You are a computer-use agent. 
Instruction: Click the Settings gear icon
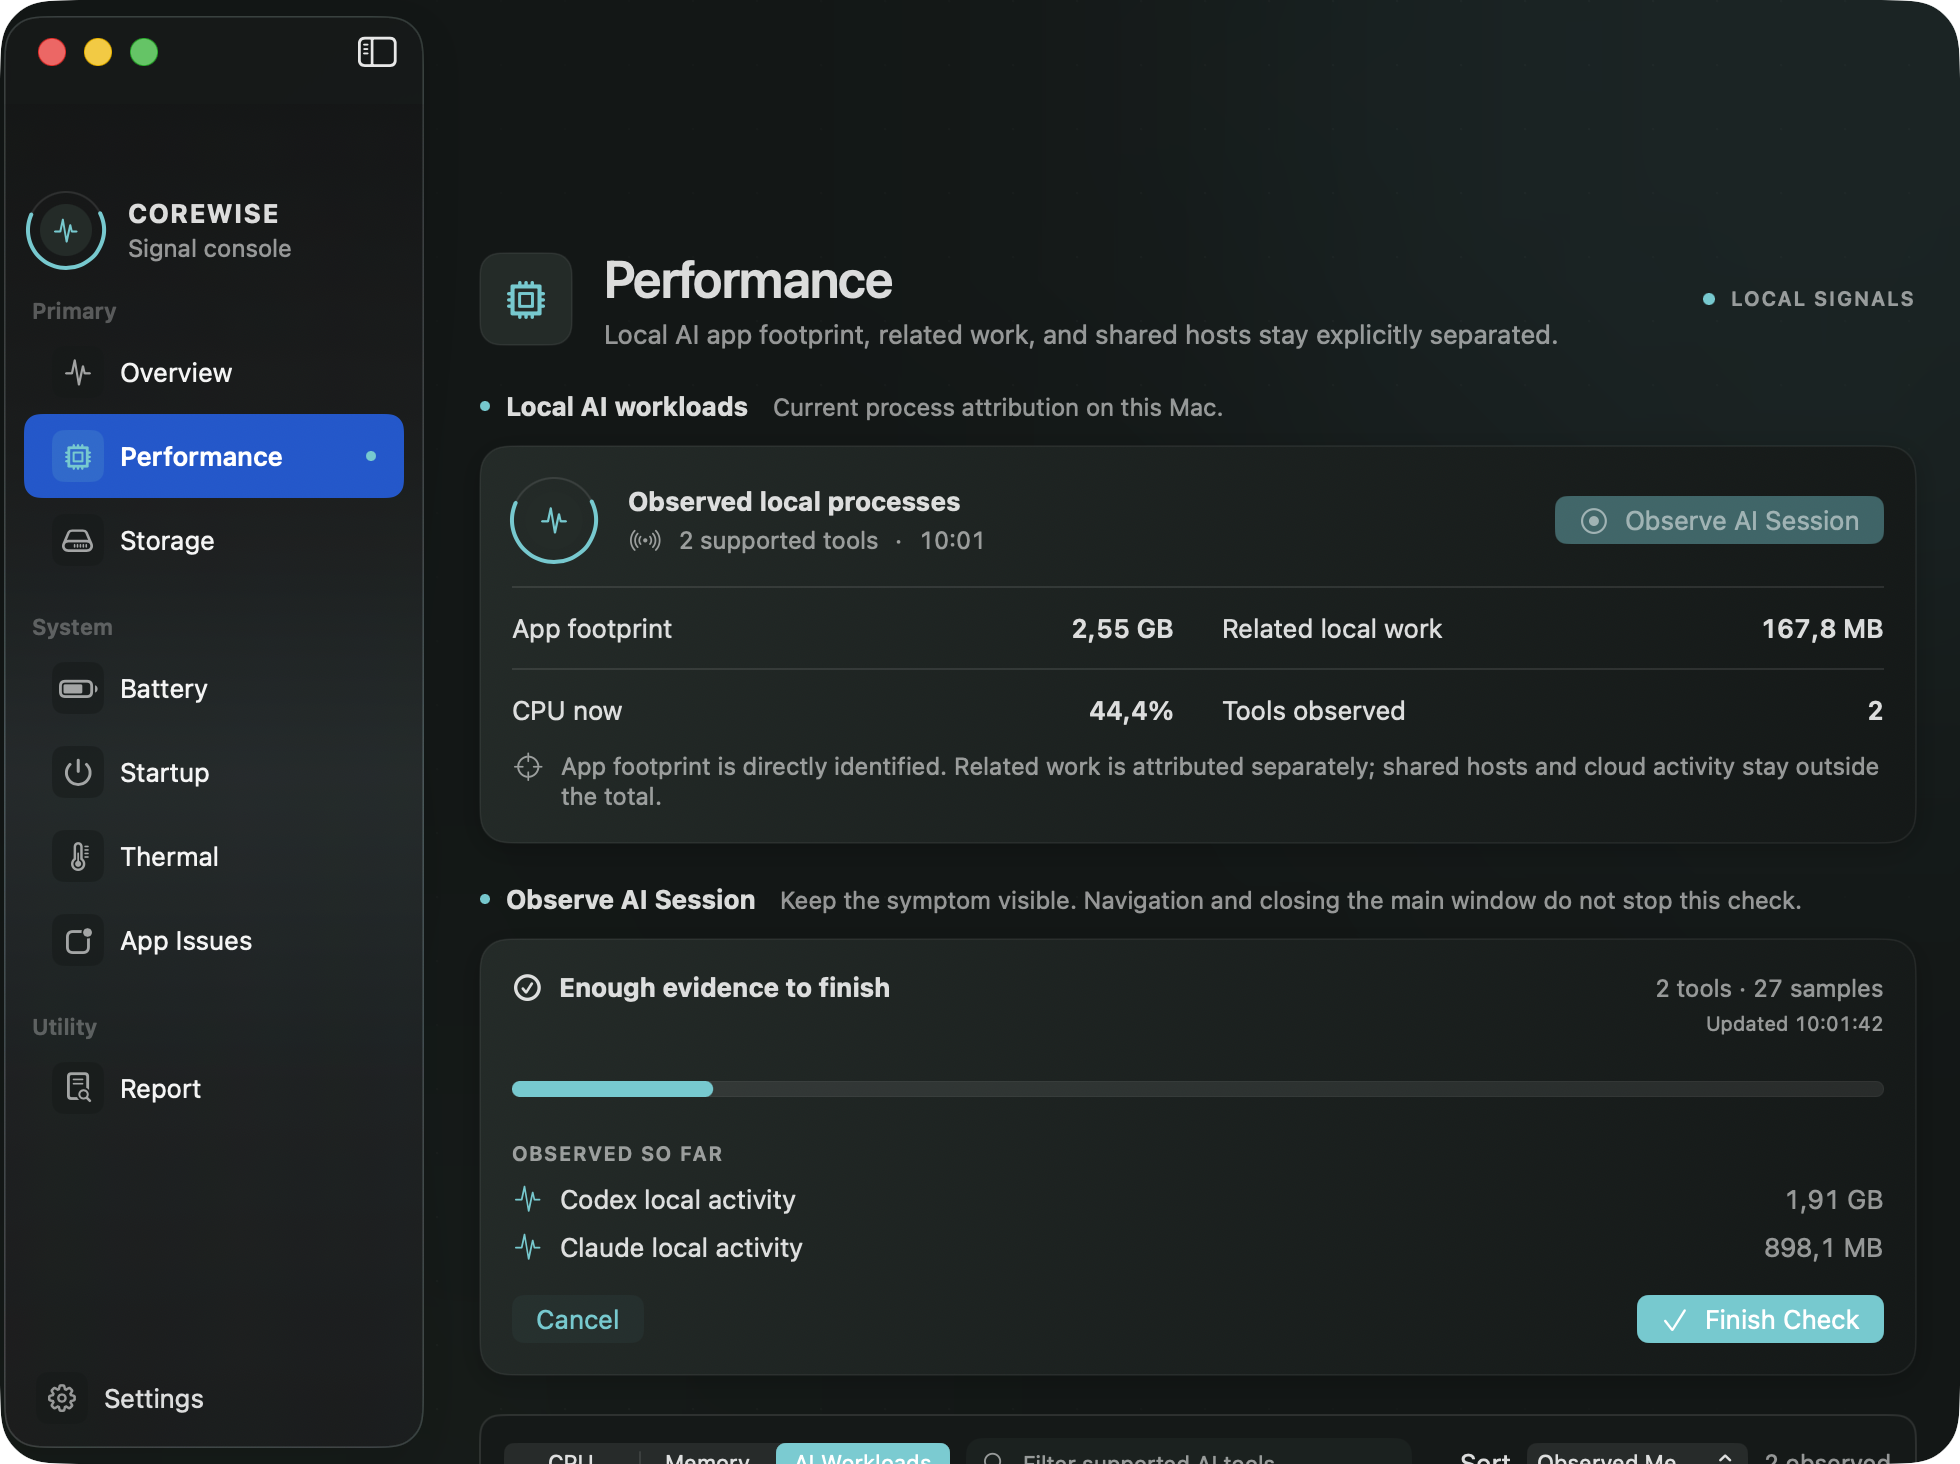(62, 1398)
